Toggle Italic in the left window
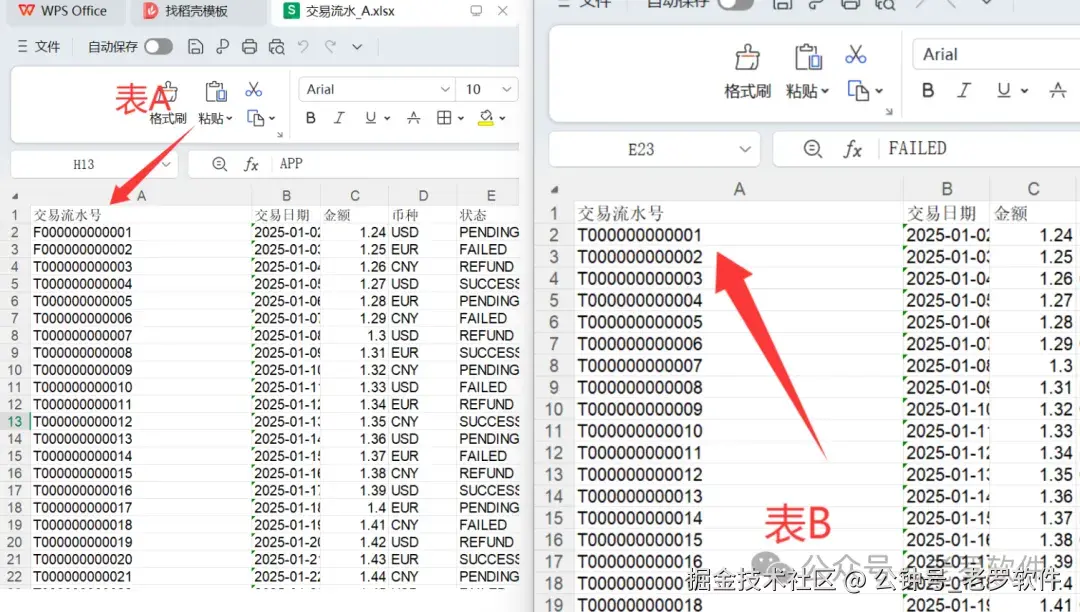The height and width of the screenshot is (612, 1080). pos(339,118)
